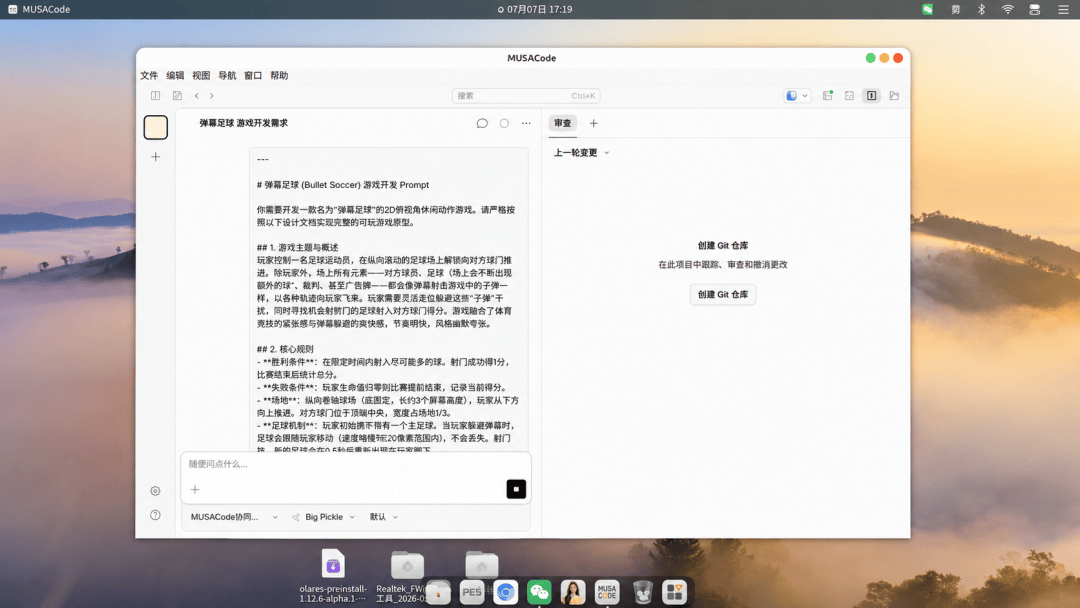
Task: Open the help question mark icon
Action: pos(156,515)
